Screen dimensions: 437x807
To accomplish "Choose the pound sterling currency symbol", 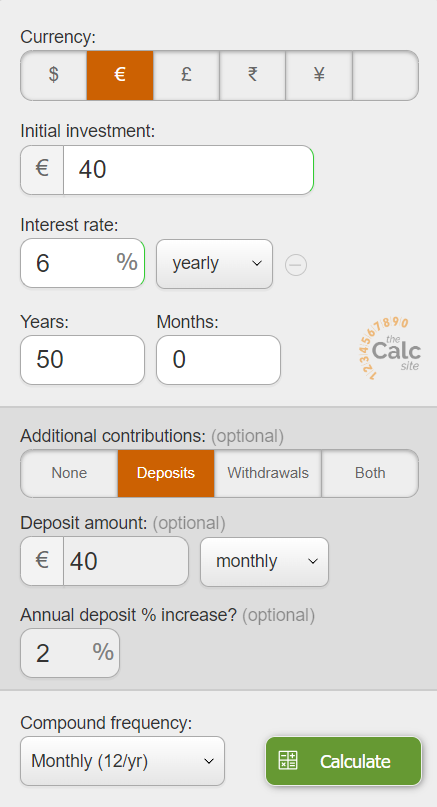I will (186, 75).
